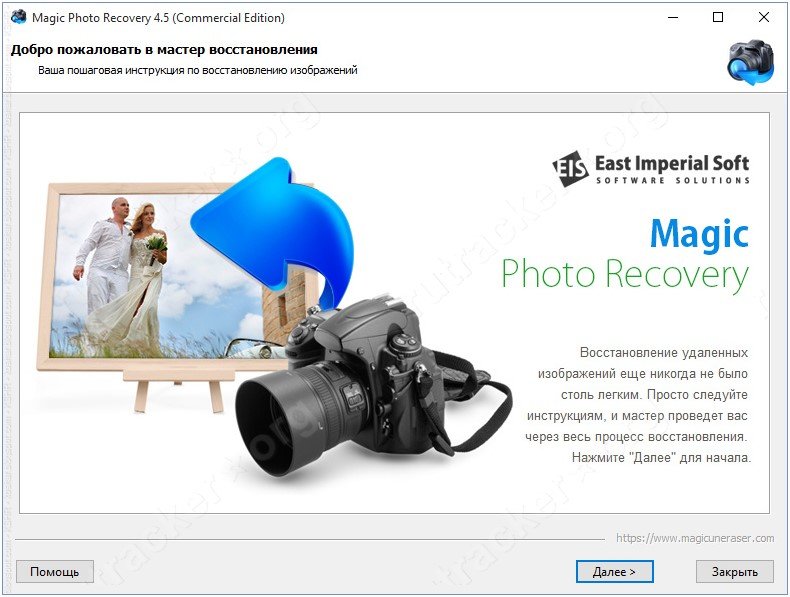Open help with the Помощь button
Viewport: 790px width, 597px height.
[x=55, y=572]
